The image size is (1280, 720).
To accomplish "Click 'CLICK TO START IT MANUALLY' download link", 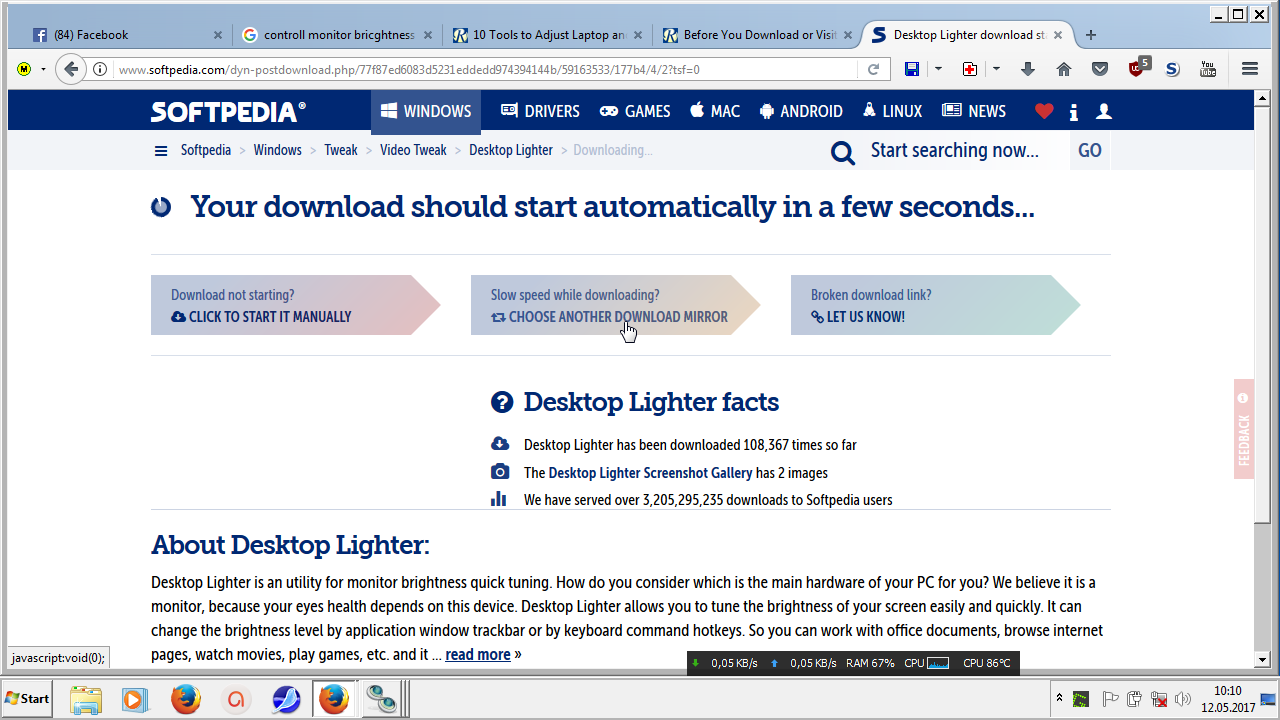I will tap(261, 317).
